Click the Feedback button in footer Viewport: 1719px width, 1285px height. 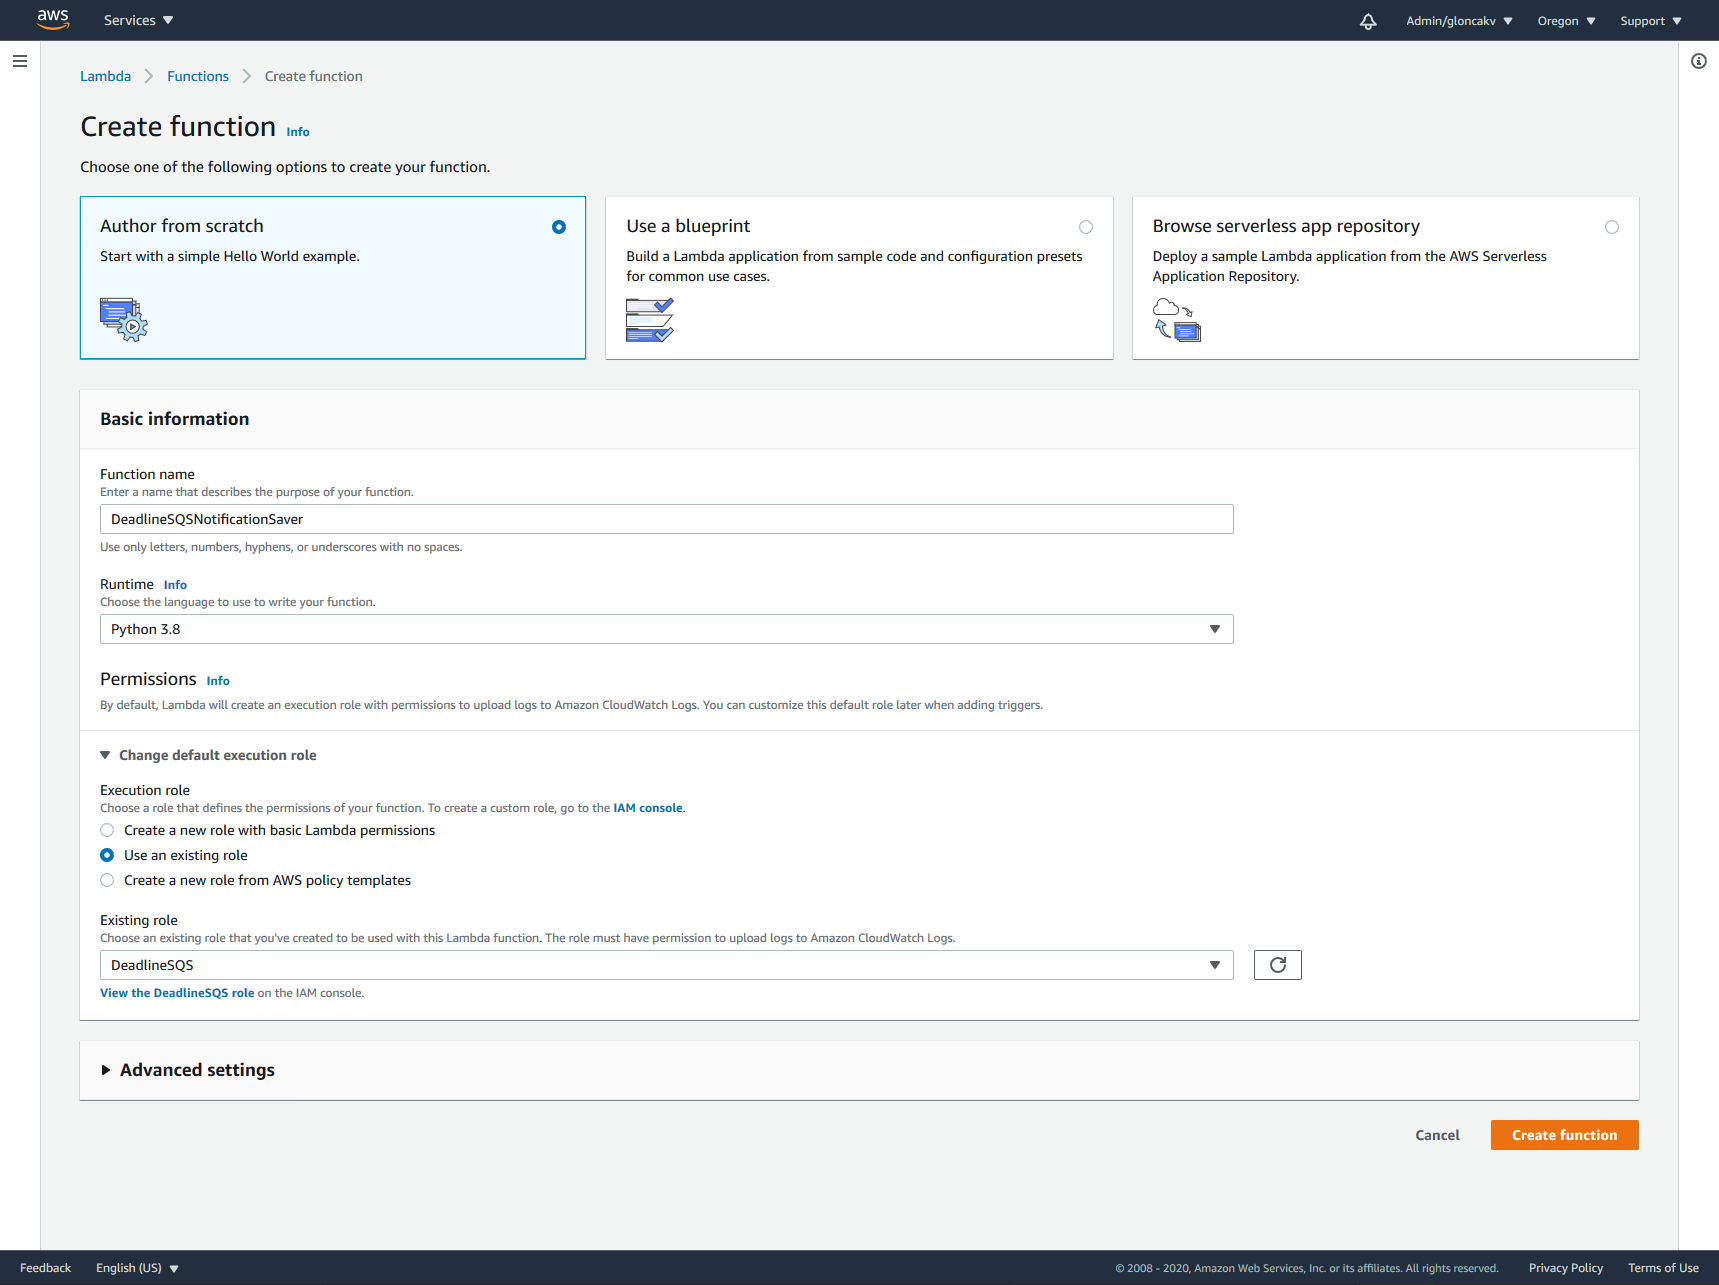coord(46,1268)
